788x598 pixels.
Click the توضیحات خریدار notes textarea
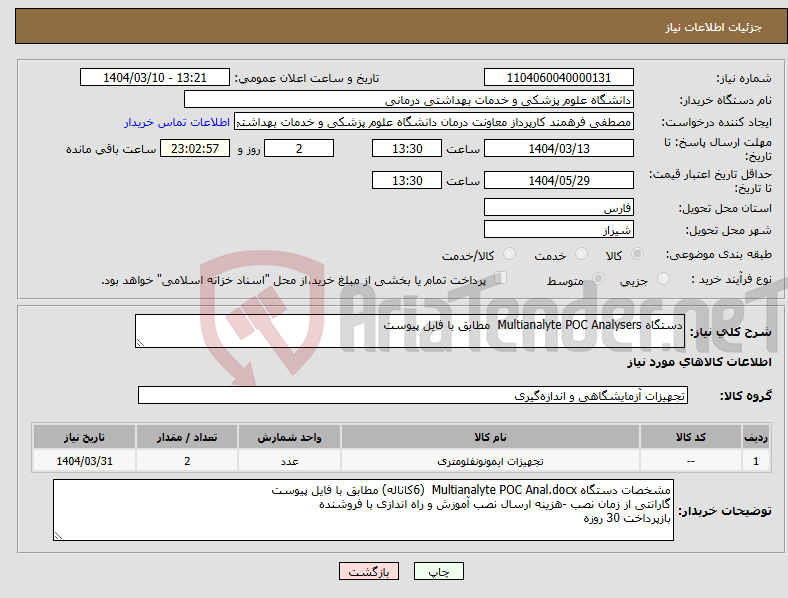click(x=363, y=510)
